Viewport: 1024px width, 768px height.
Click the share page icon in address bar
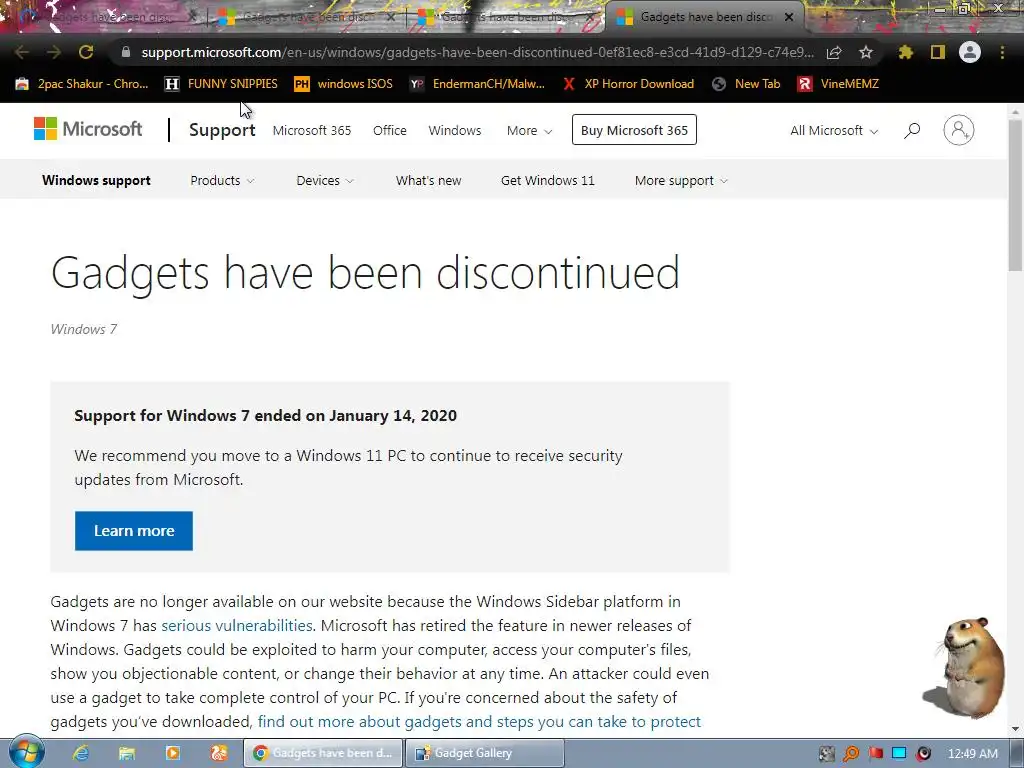tap(834, 52)
